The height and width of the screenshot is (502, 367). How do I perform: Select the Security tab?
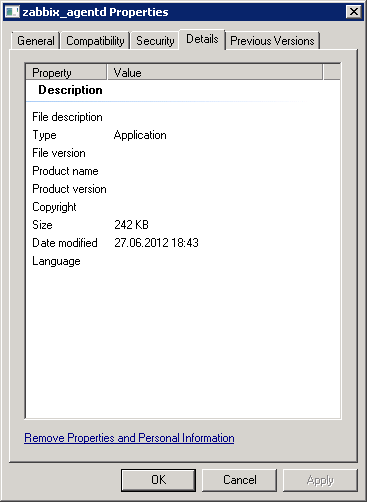click(x=155, y=41)
